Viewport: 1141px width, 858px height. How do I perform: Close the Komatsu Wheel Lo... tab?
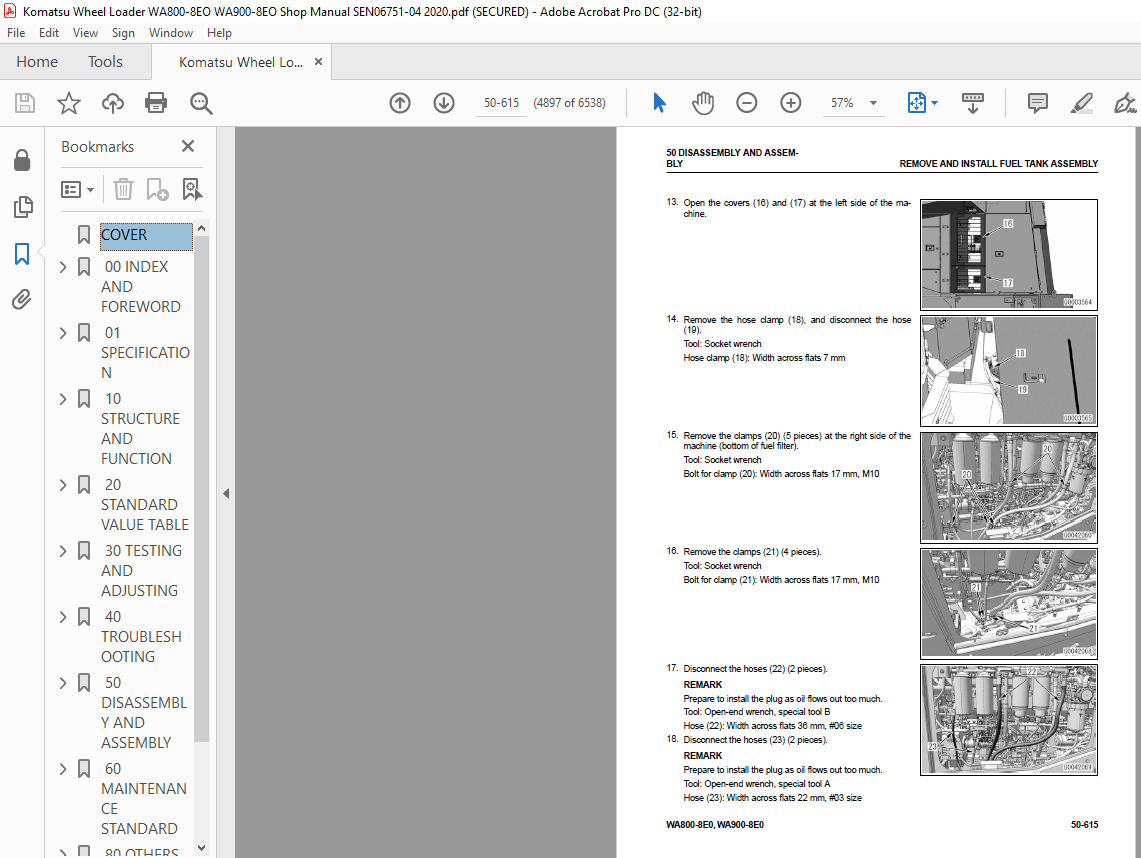[x=318, y=62]
